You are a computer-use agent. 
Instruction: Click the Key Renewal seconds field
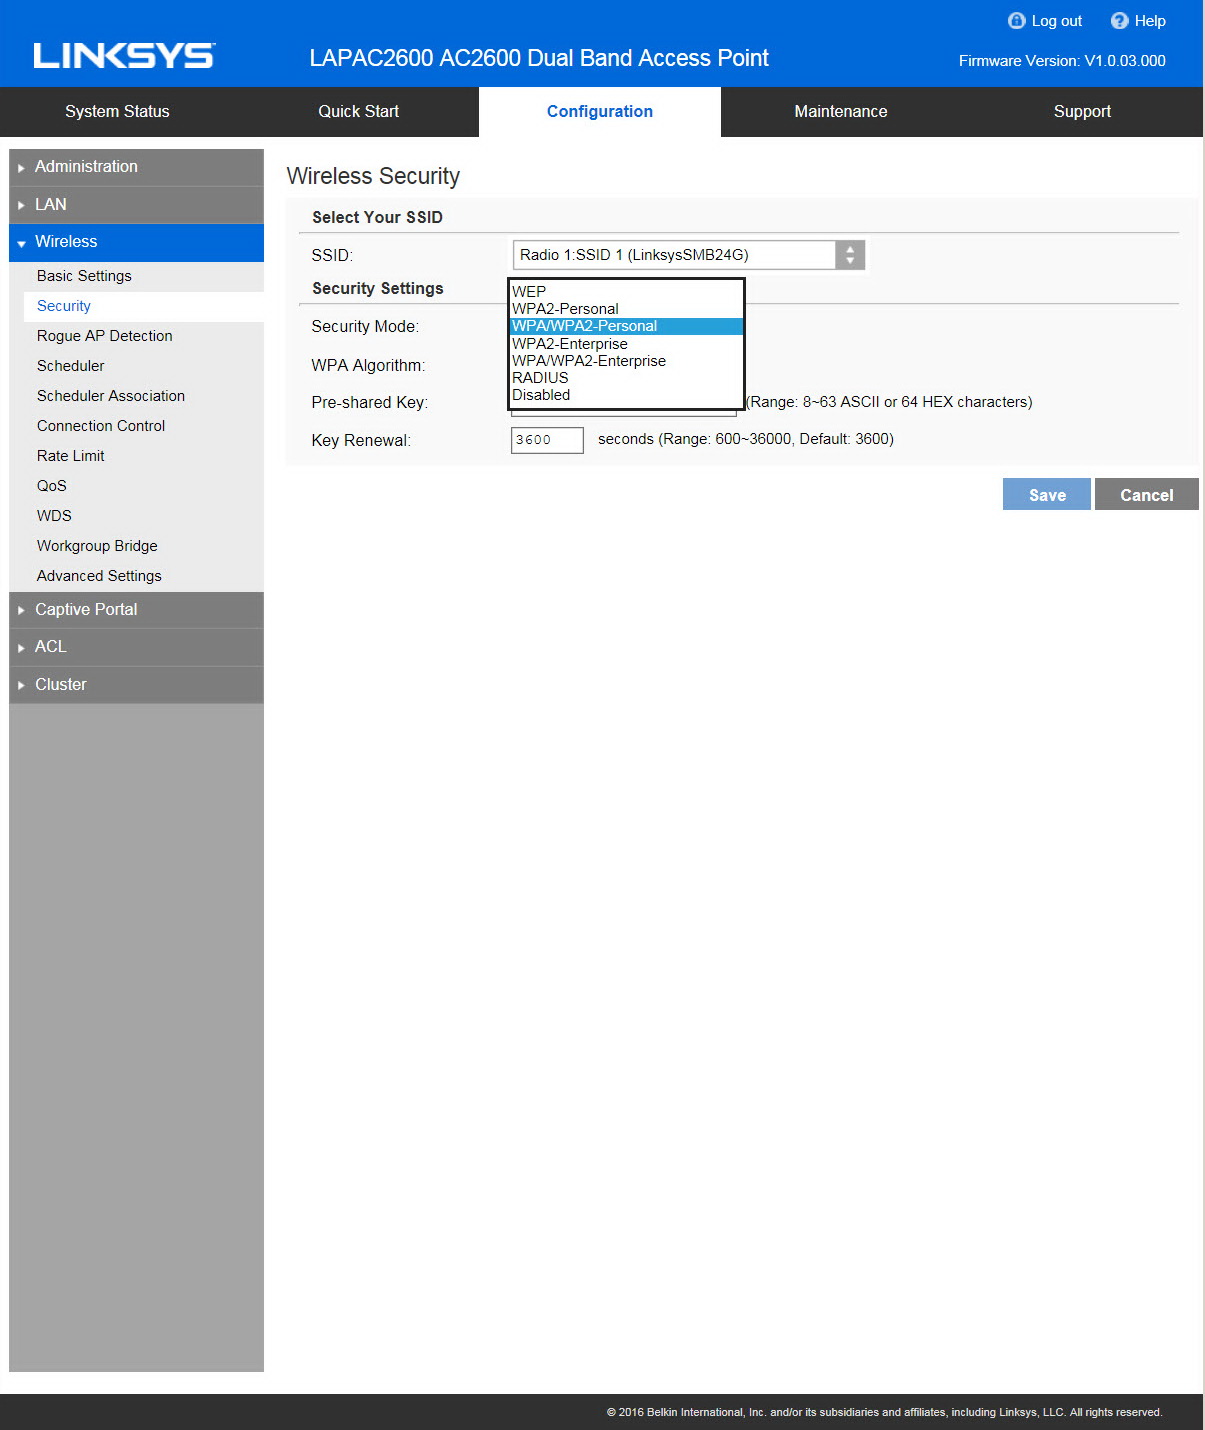pyautogui.click(x=547, y=440)
